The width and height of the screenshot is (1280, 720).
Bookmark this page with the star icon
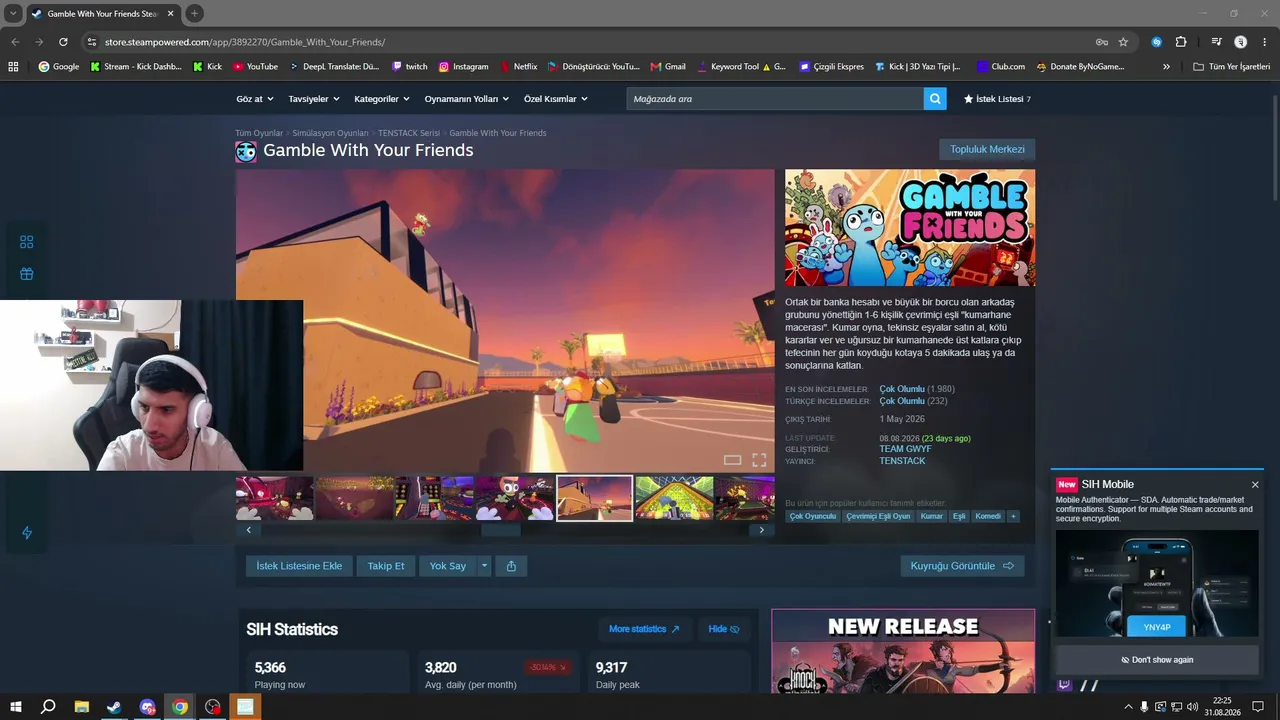coord(1123,42)
